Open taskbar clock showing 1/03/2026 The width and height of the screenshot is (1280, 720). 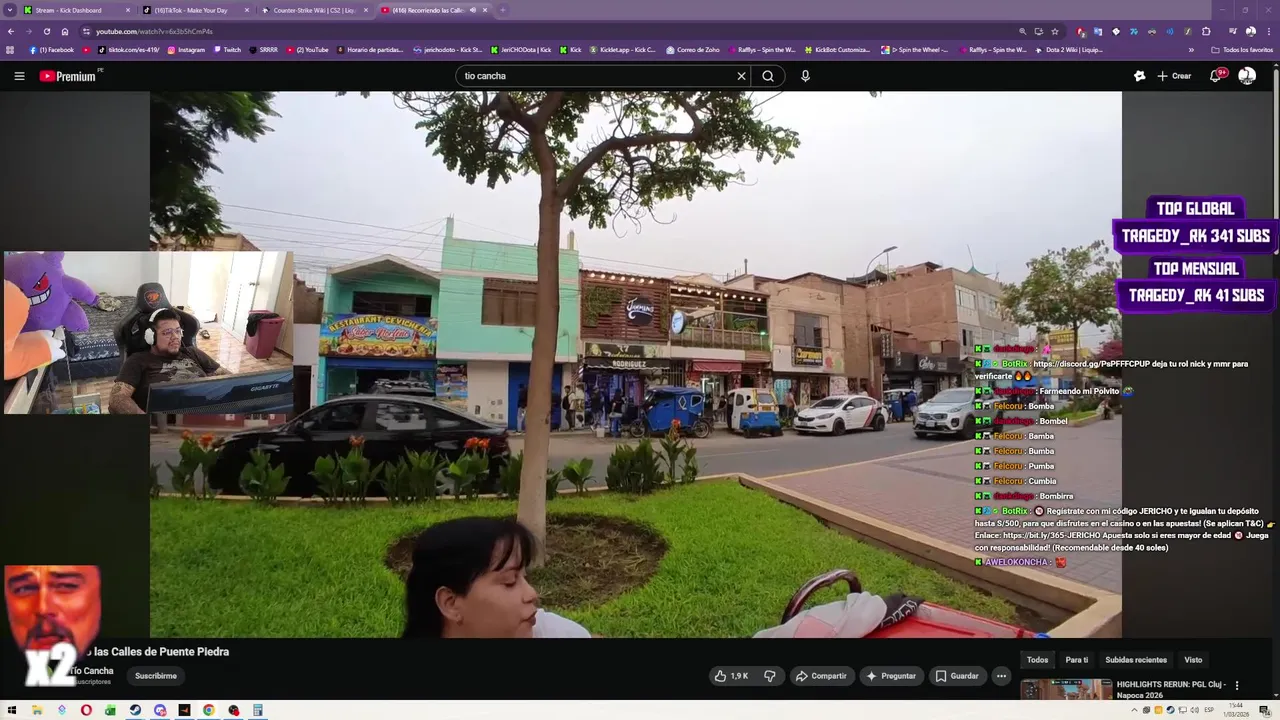tap(1236, 710)
